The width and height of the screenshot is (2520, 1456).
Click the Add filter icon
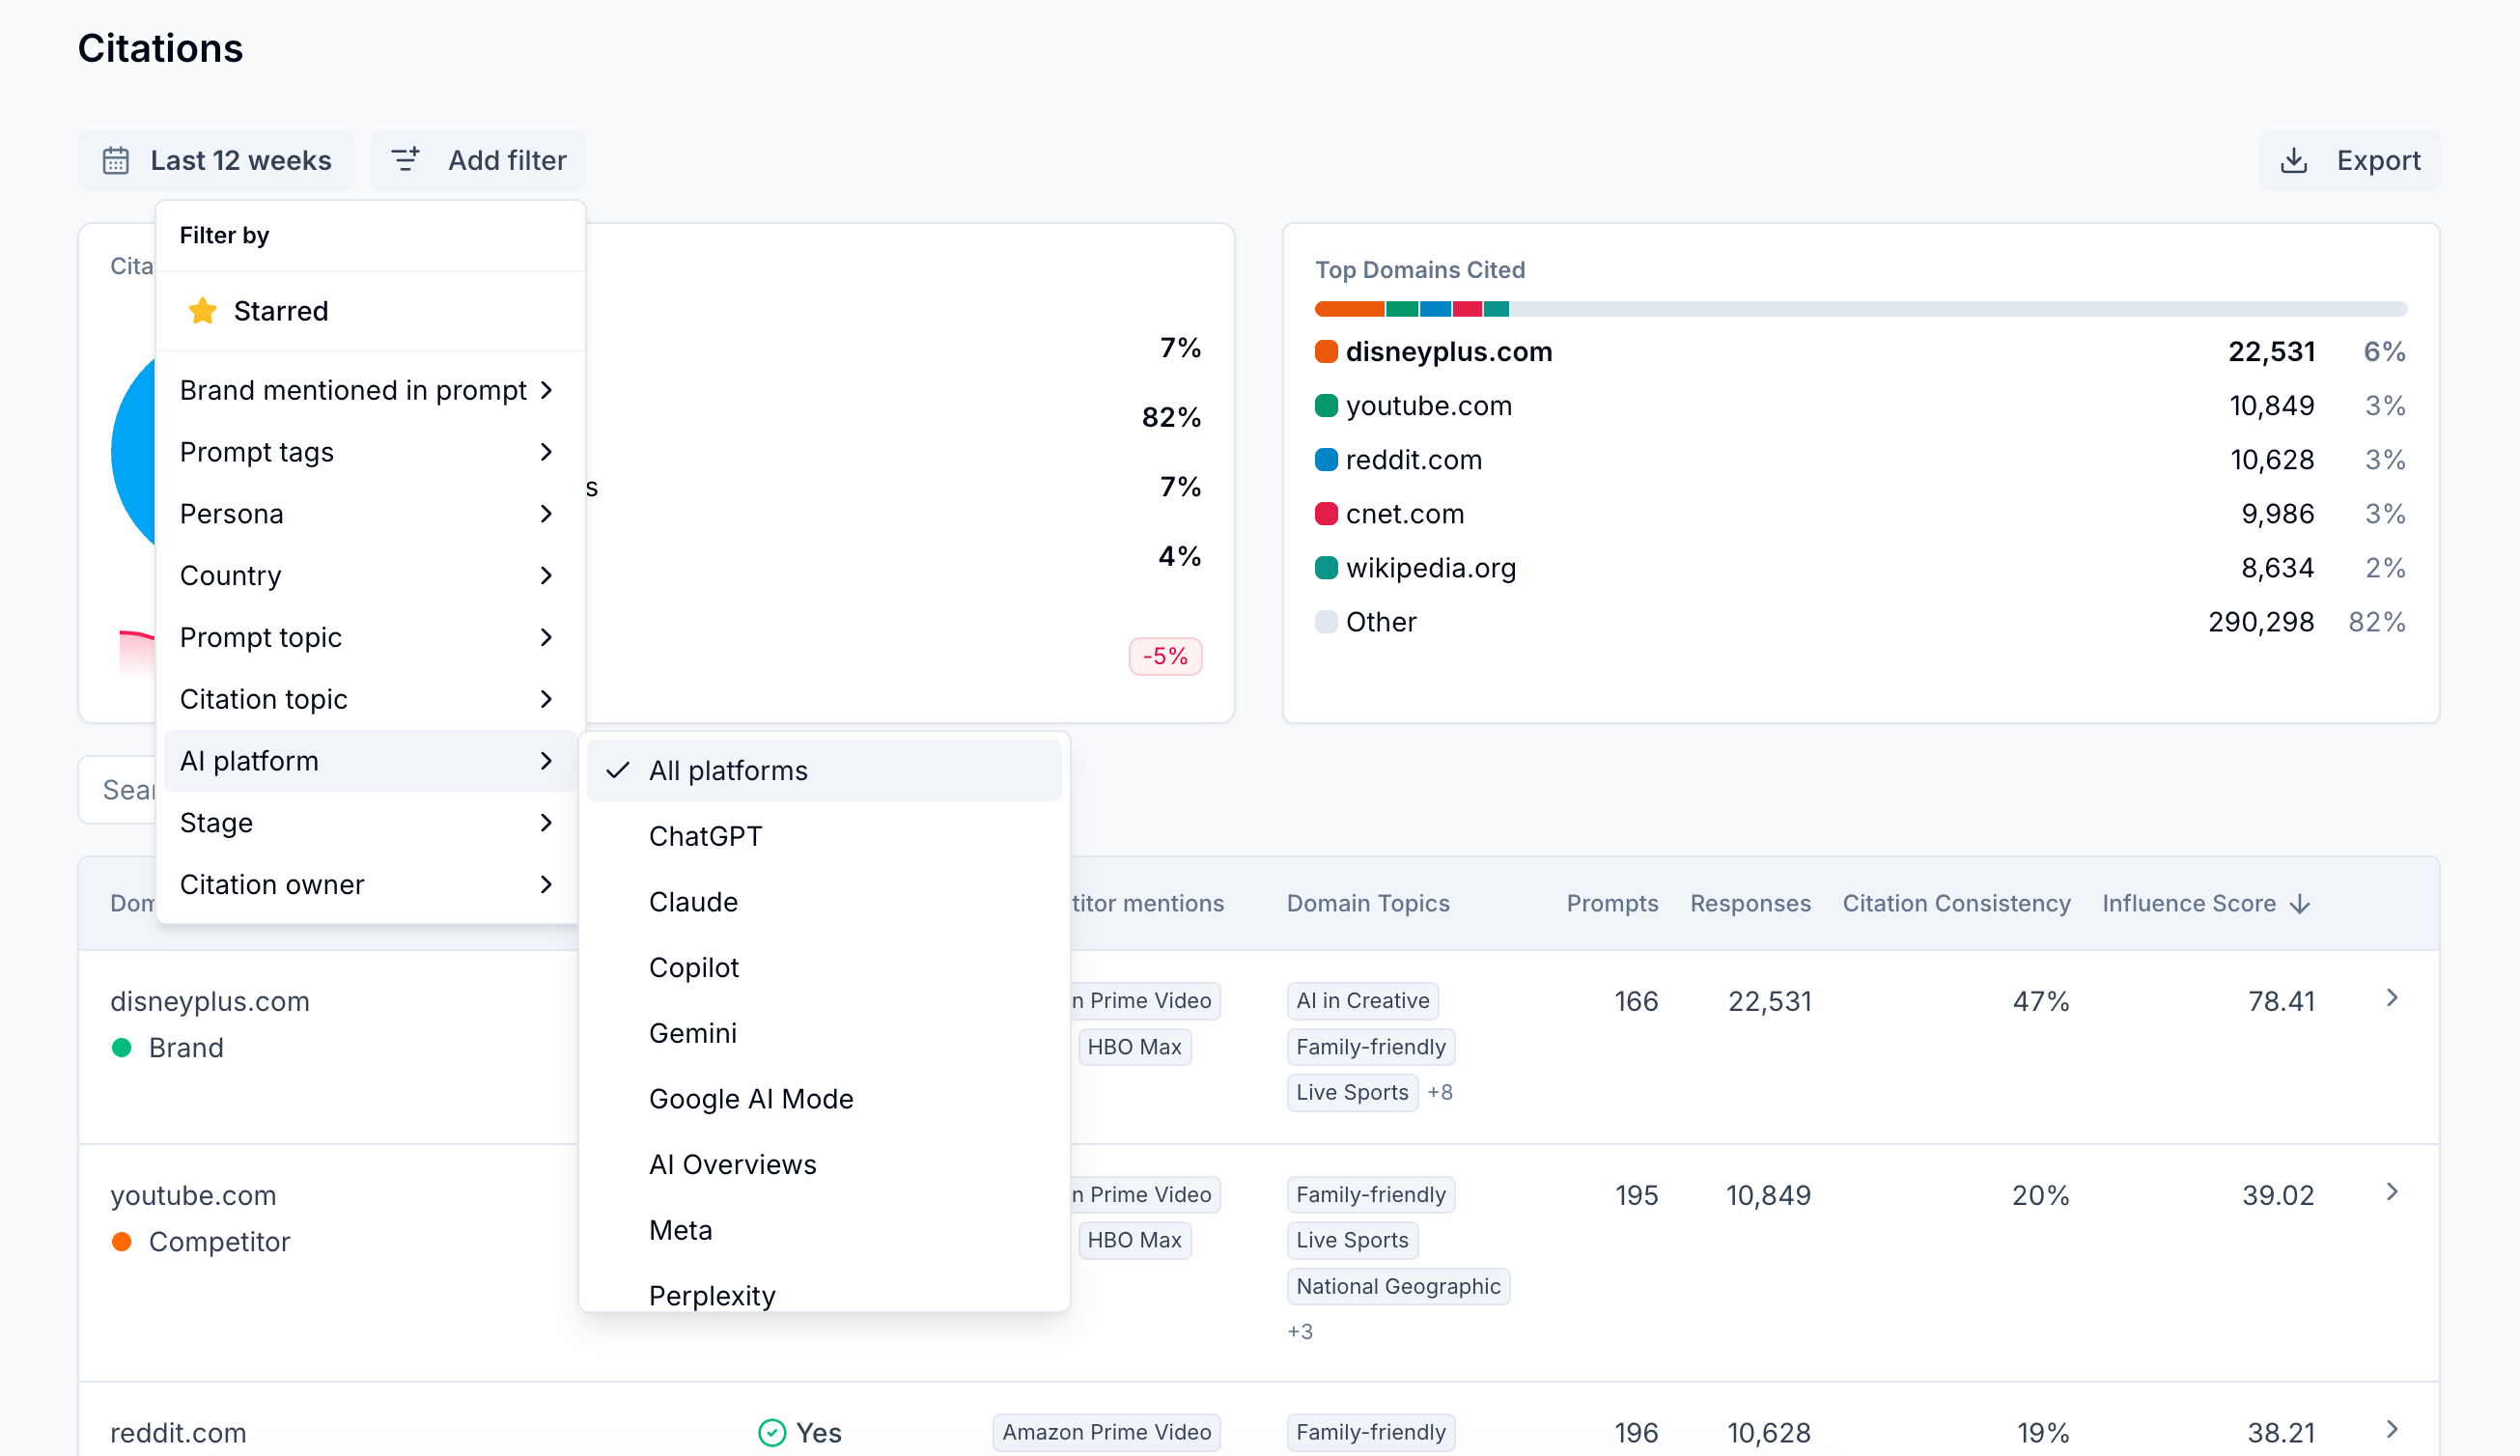coord(405,160)
